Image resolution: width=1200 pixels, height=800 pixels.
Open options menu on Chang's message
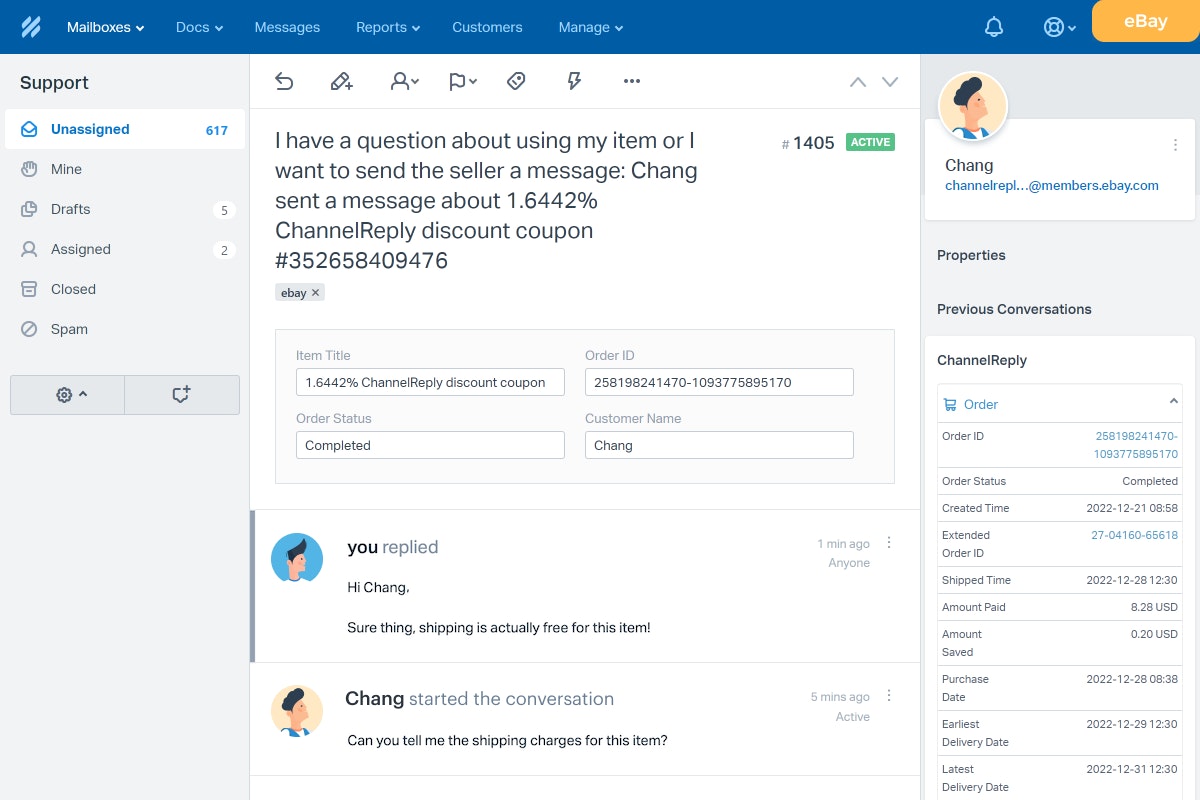point(889,696)
